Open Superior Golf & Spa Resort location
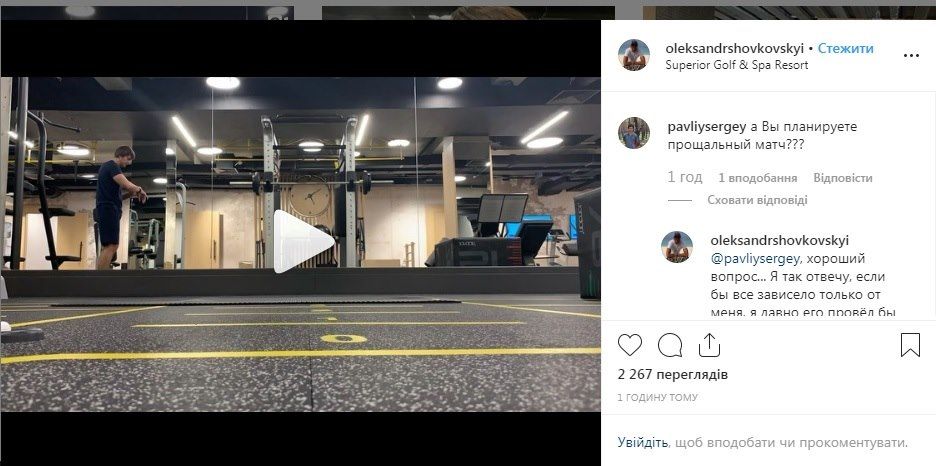Screen dimensions: 936x466 737,65
